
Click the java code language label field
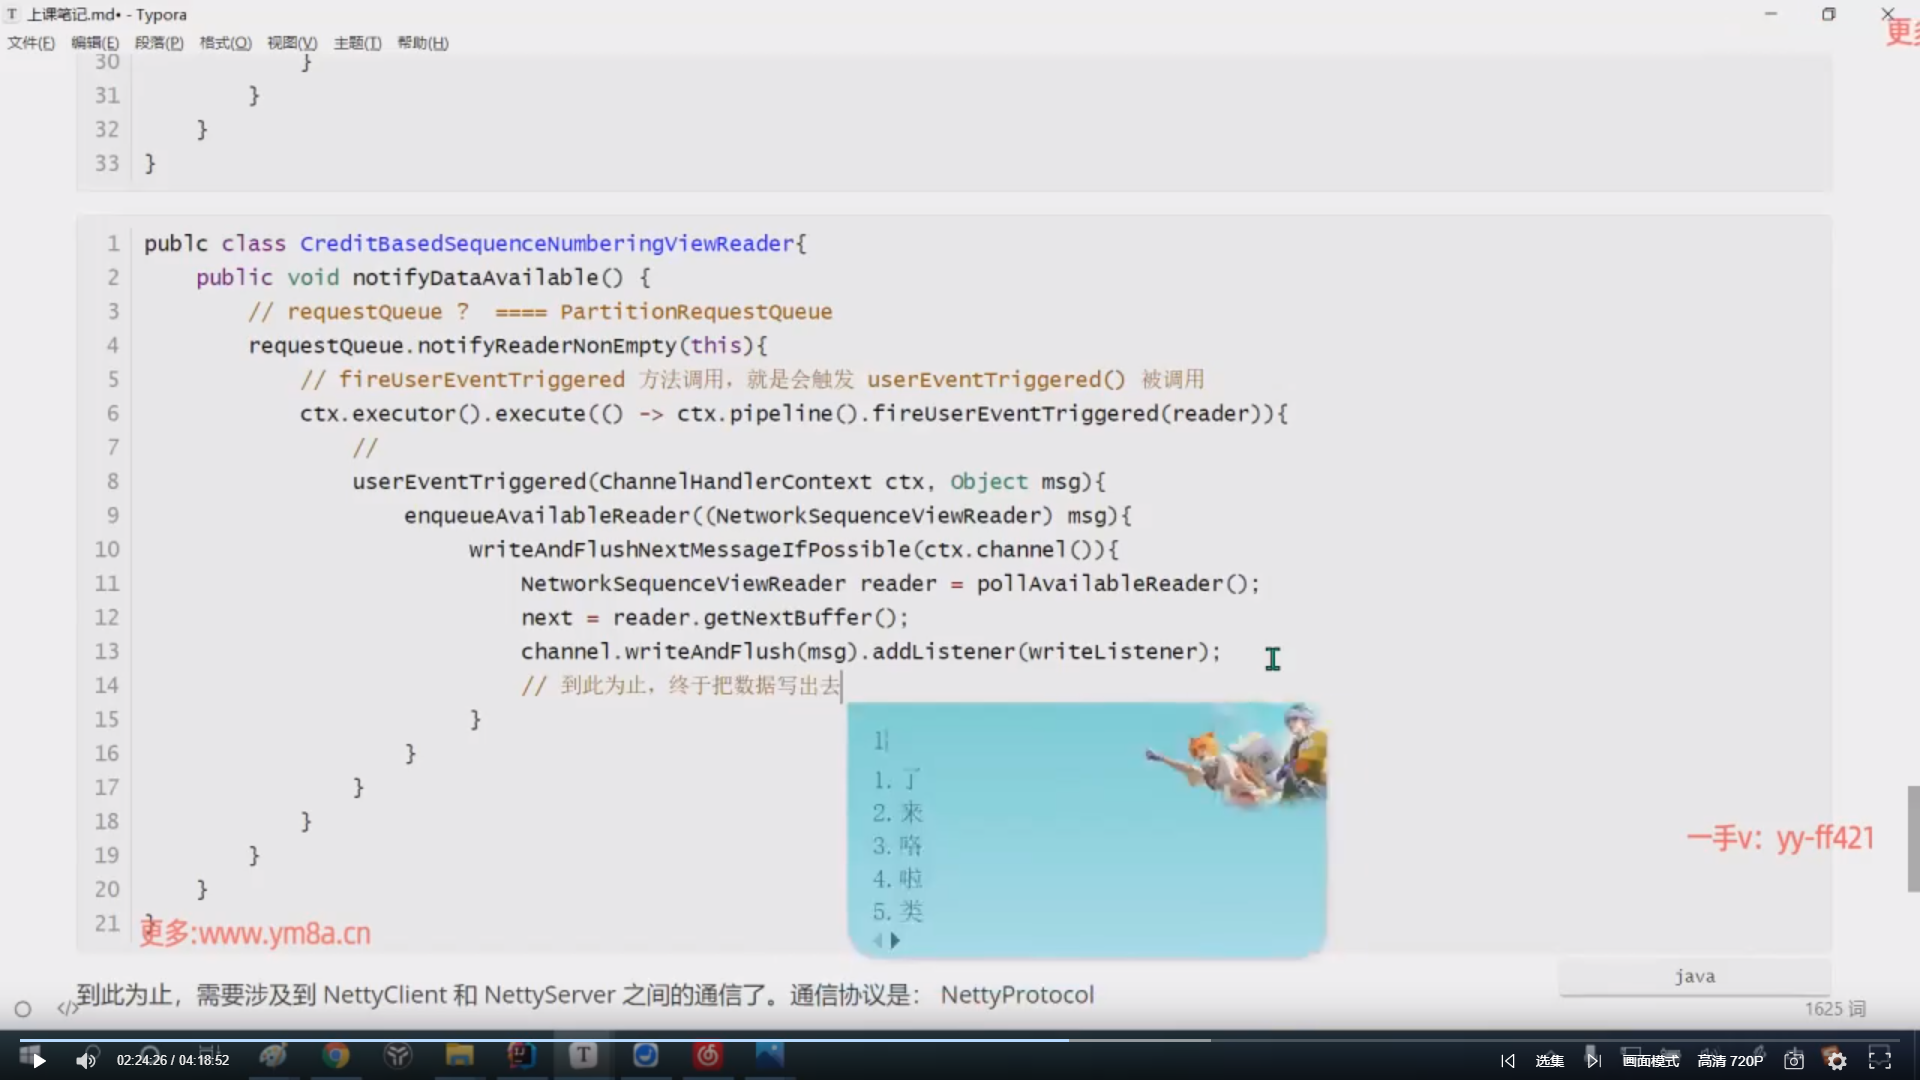click(x=1694, y=976)
